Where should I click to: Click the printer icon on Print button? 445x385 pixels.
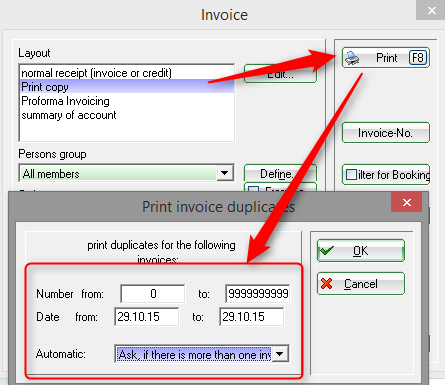(x=352, y=58)
